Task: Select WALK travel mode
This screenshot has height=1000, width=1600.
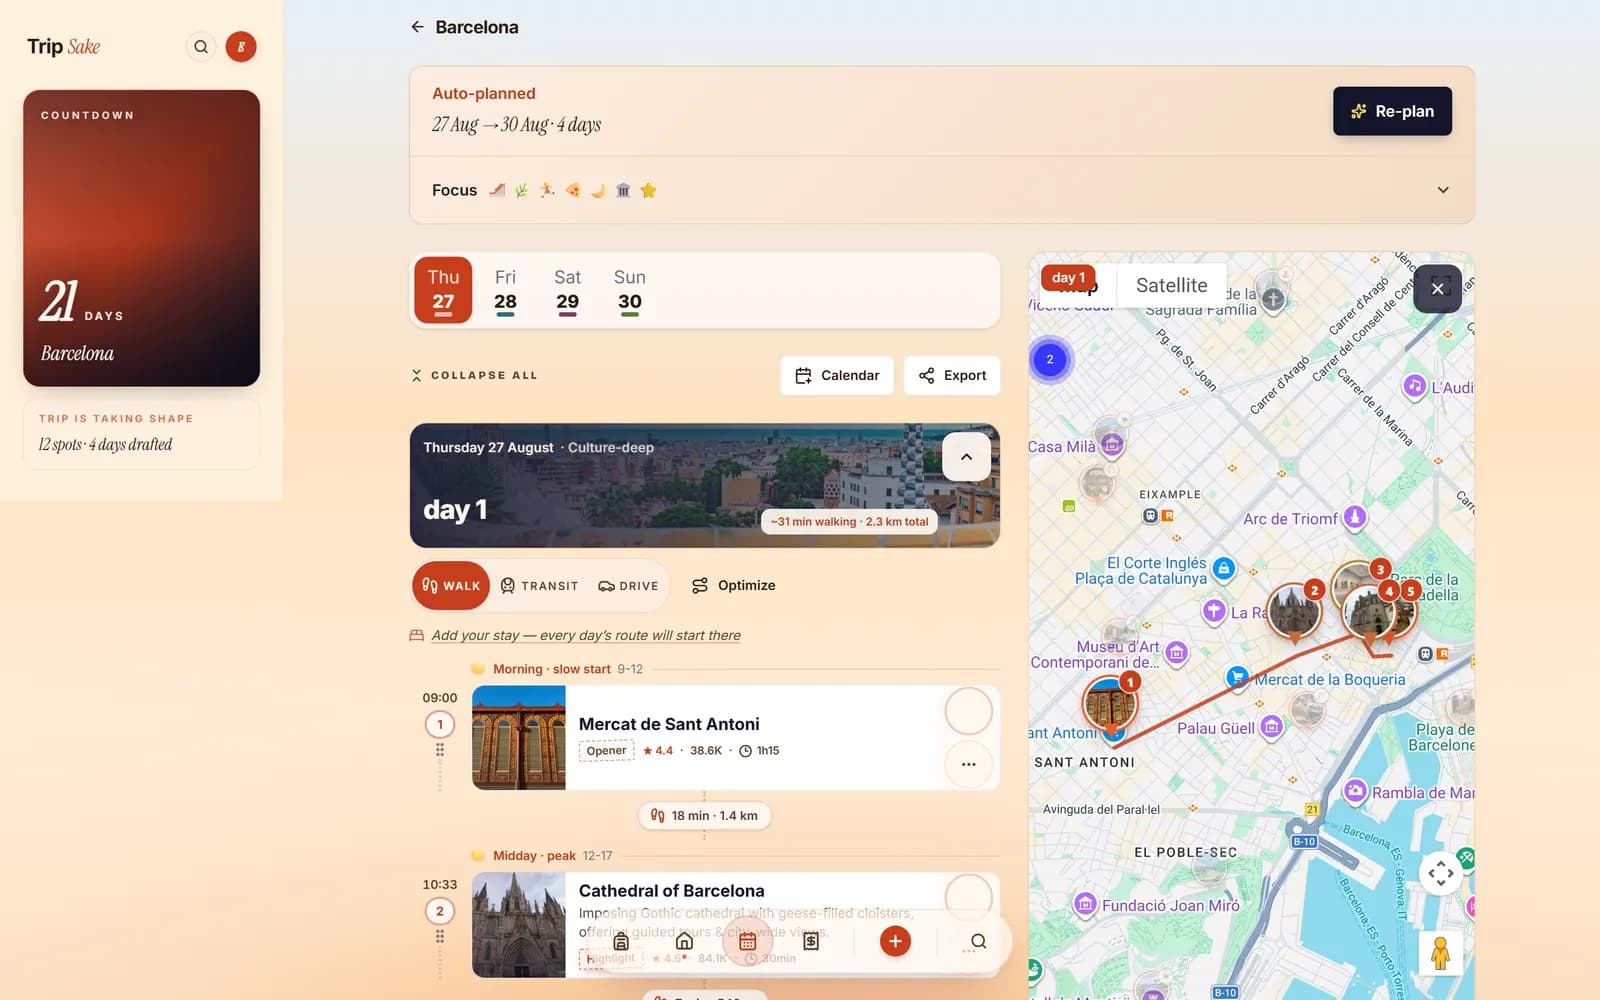Action: point(451,586)
